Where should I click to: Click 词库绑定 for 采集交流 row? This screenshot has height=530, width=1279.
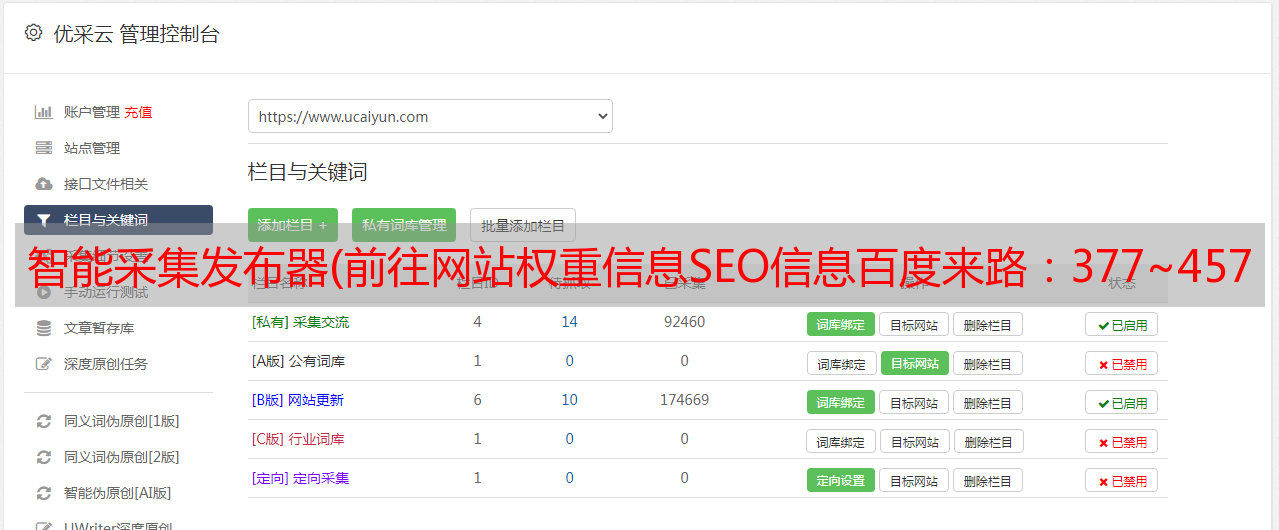pyautogui.click(x=841, y=324)
